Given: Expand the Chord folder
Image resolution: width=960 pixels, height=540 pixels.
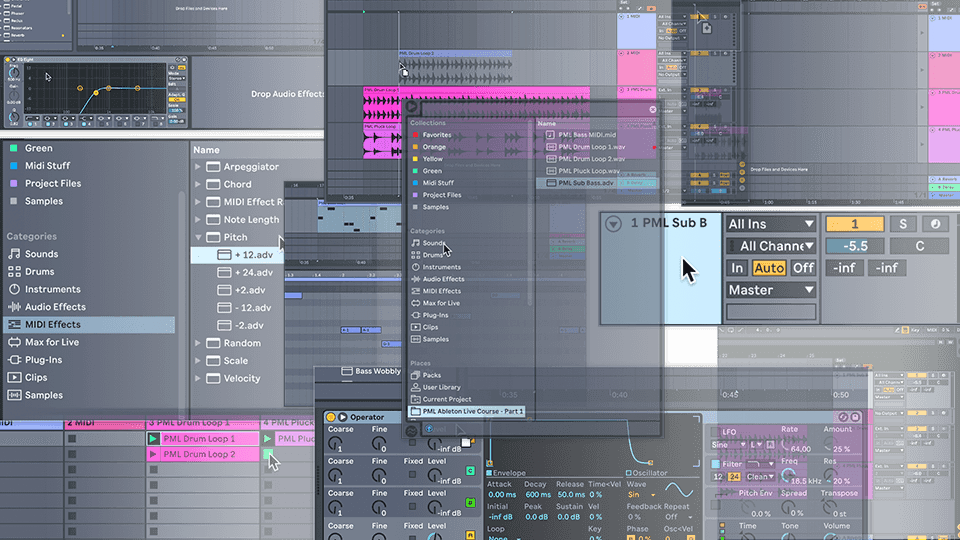Looking at the screenshot, I should [x=198, y=184].
